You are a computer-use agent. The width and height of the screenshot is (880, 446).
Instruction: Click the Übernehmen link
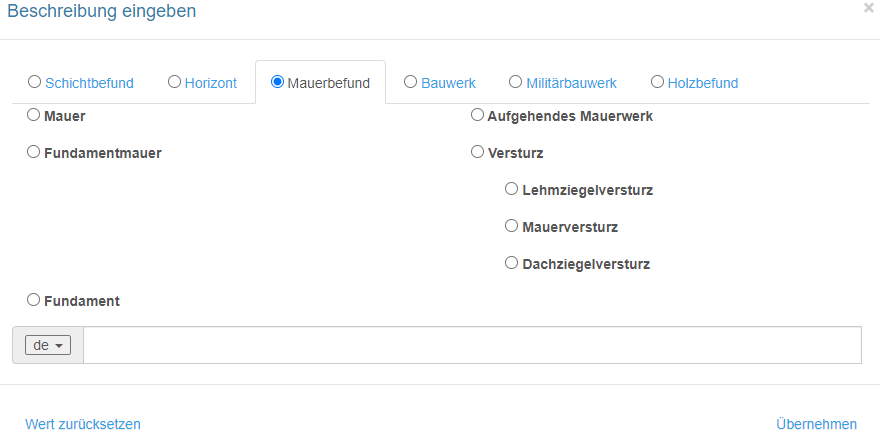pos(816,424)
